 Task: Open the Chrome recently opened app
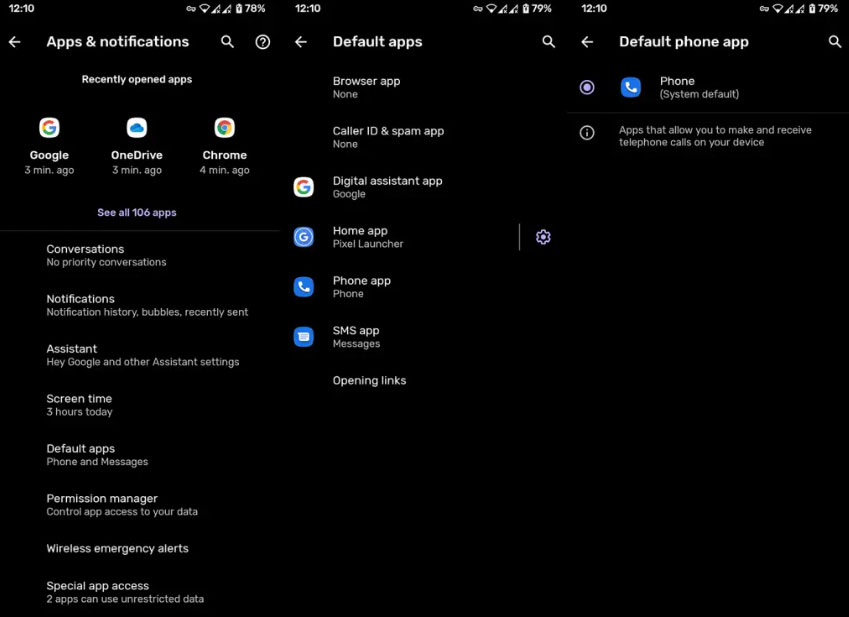pyautogui.click(x=224, y=146)
